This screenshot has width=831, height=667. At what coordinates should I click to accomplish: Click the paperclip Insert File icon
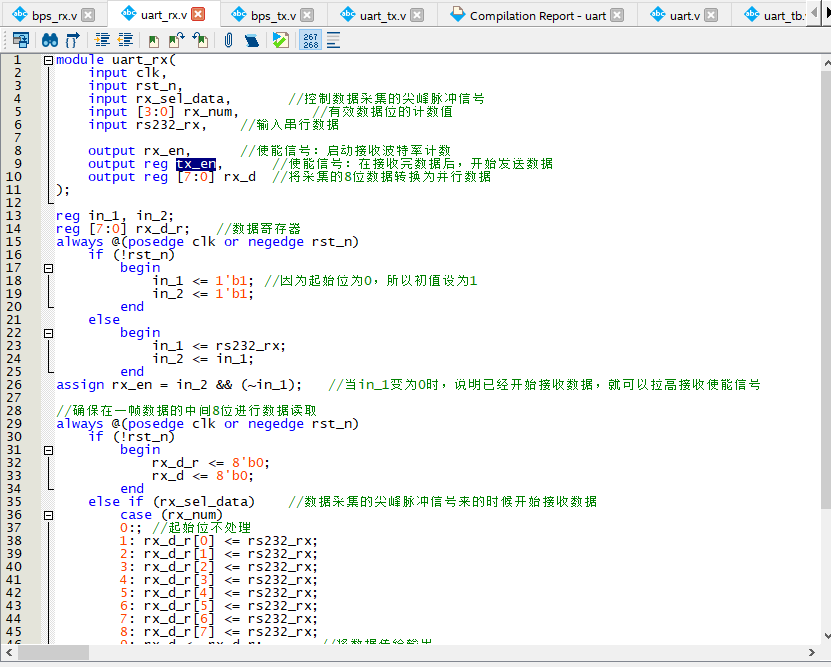[x=228, y=40]
